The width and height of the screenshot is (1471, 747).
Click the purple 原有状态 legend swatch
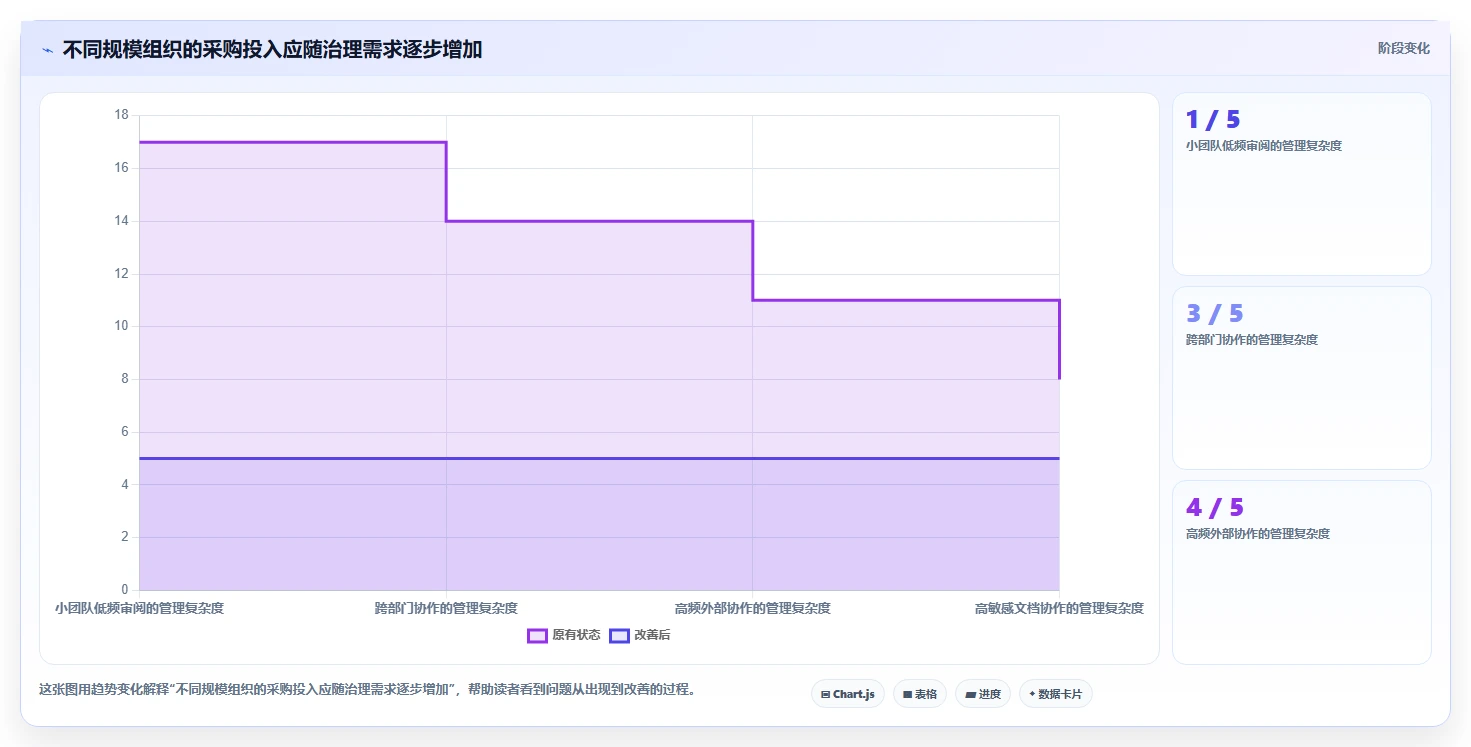point(537,635)
